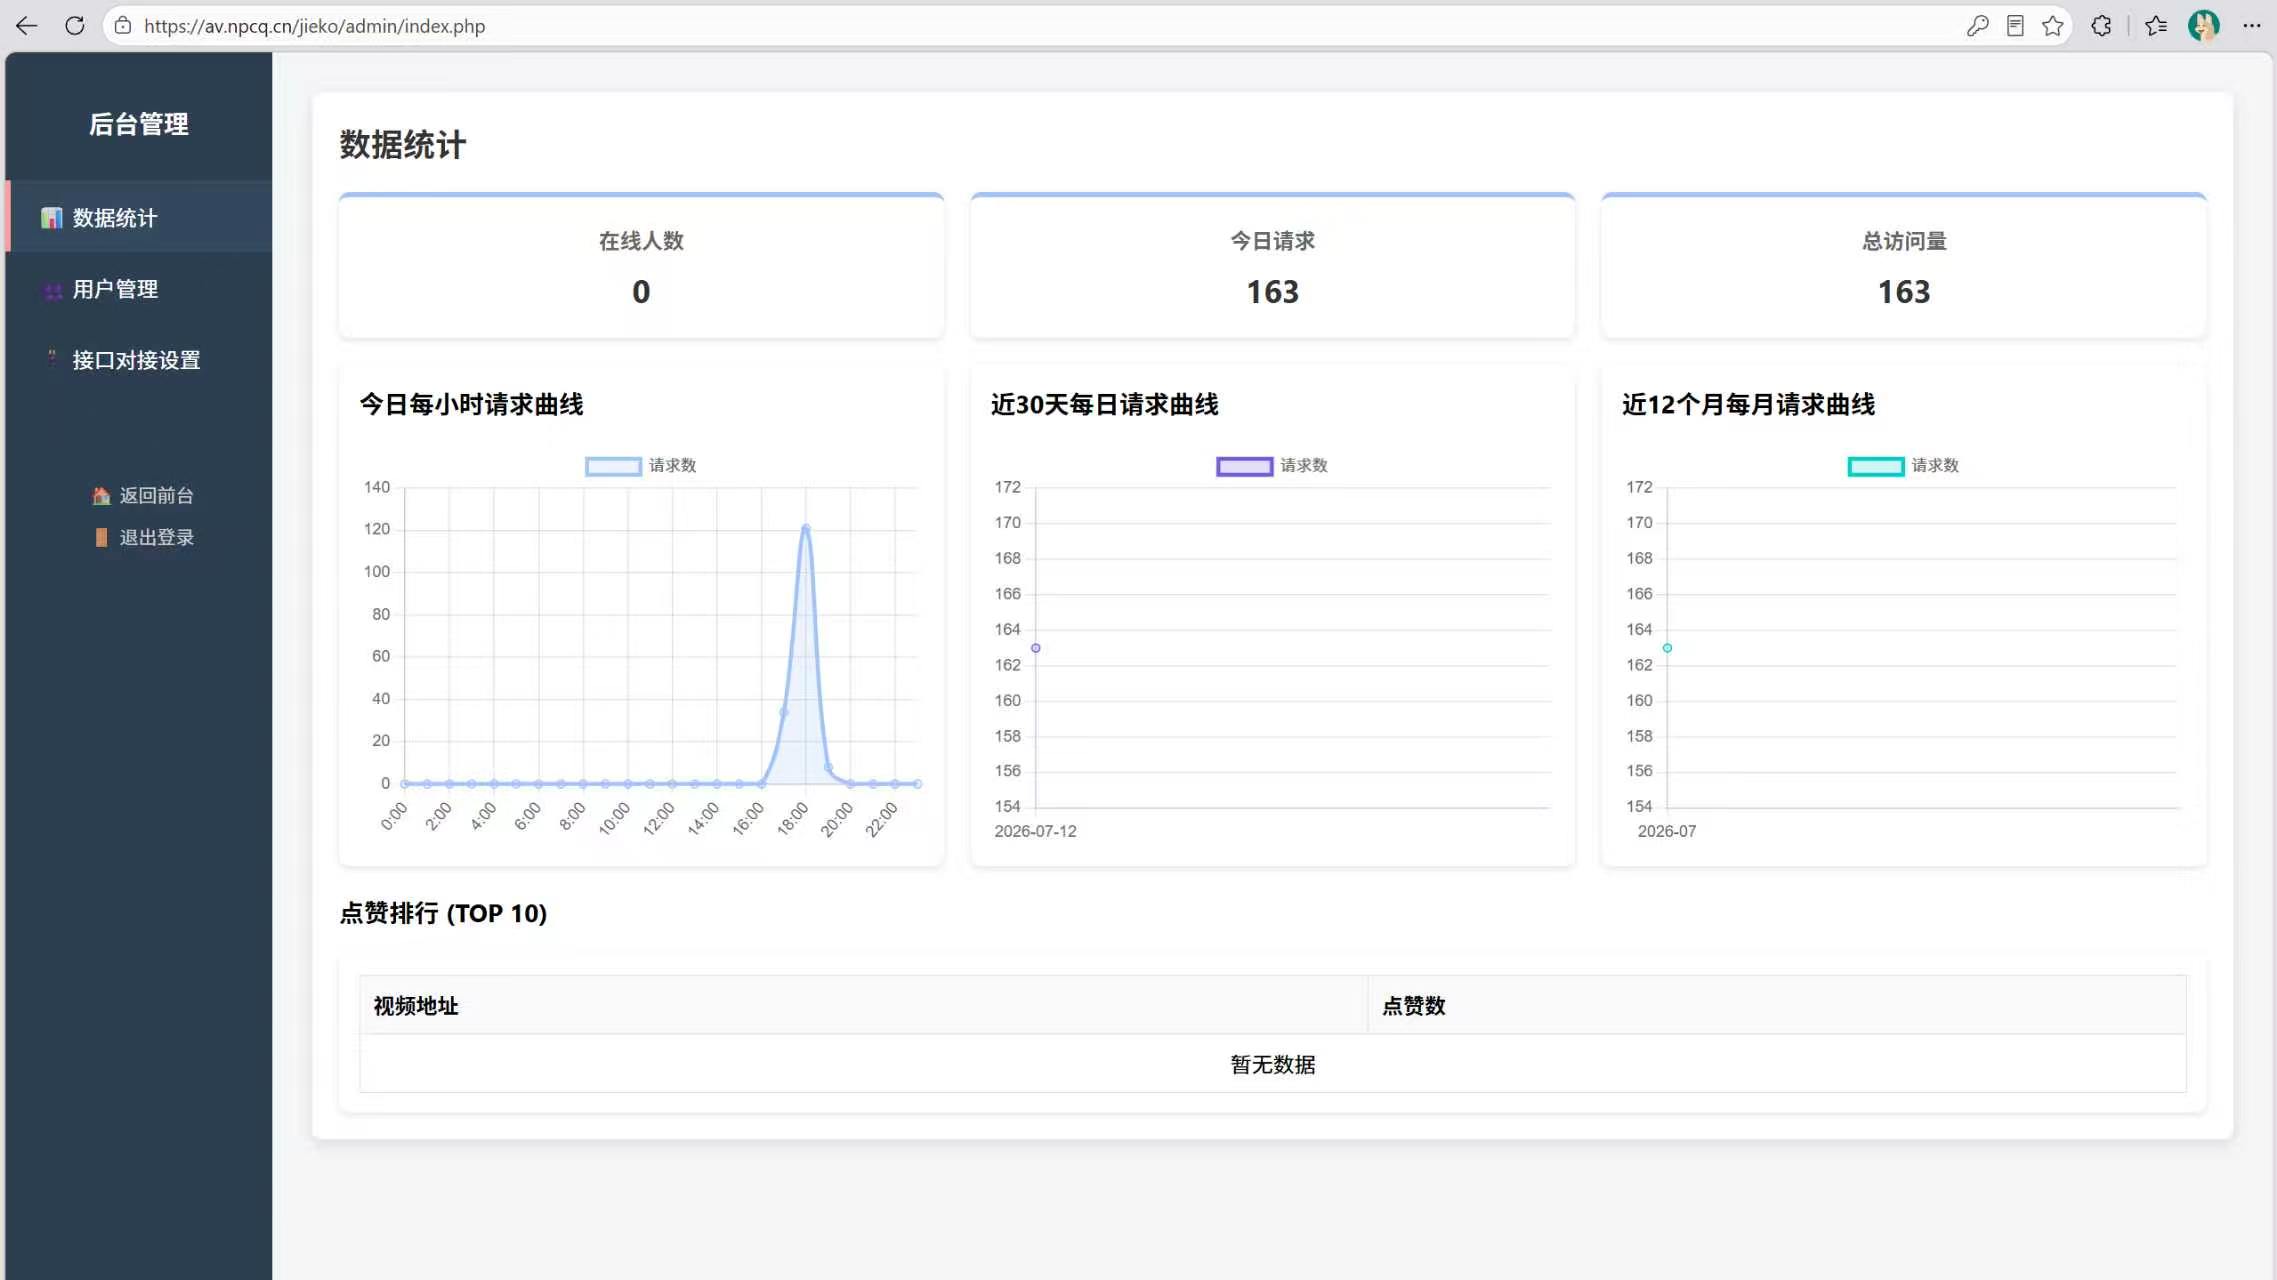The width and height of the screenshot is (2277, 1280).
Task: Click the 近30天每日请求曲线 chart title
Action: pos(1104,404)
